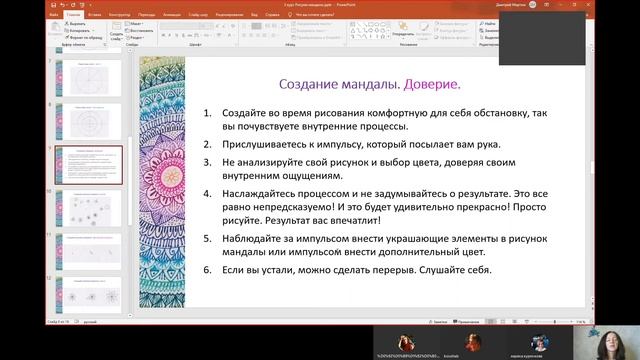
Task: Select slide 11 thumbnail
Action: (x=89, y=252)
